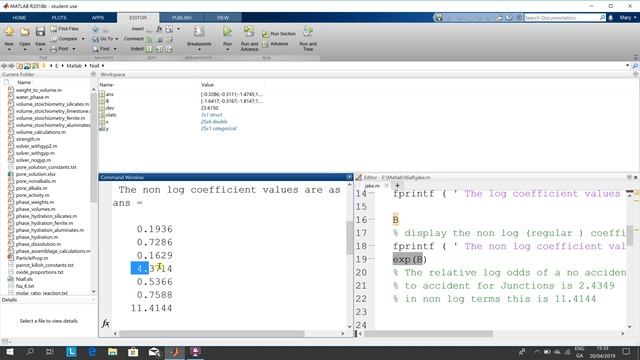The image size is (640, 360).
Task: Click the Compare button
Action: pyautogui.click(x=64, y=39)
